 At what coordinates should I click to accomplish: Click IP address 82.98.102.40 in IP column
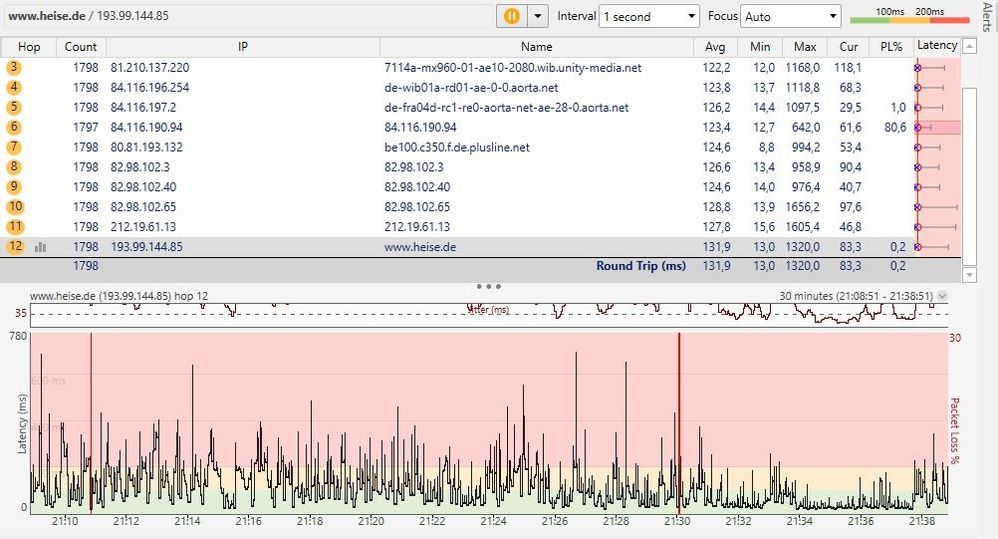[143, 187]
